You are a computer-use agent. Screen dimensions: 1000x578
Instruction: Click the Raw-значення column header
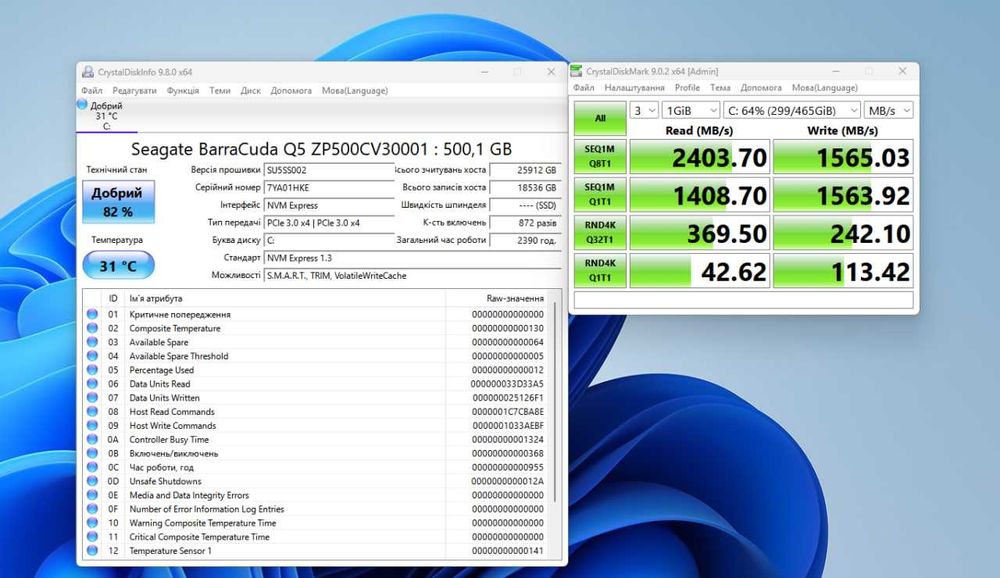(515, 299)
